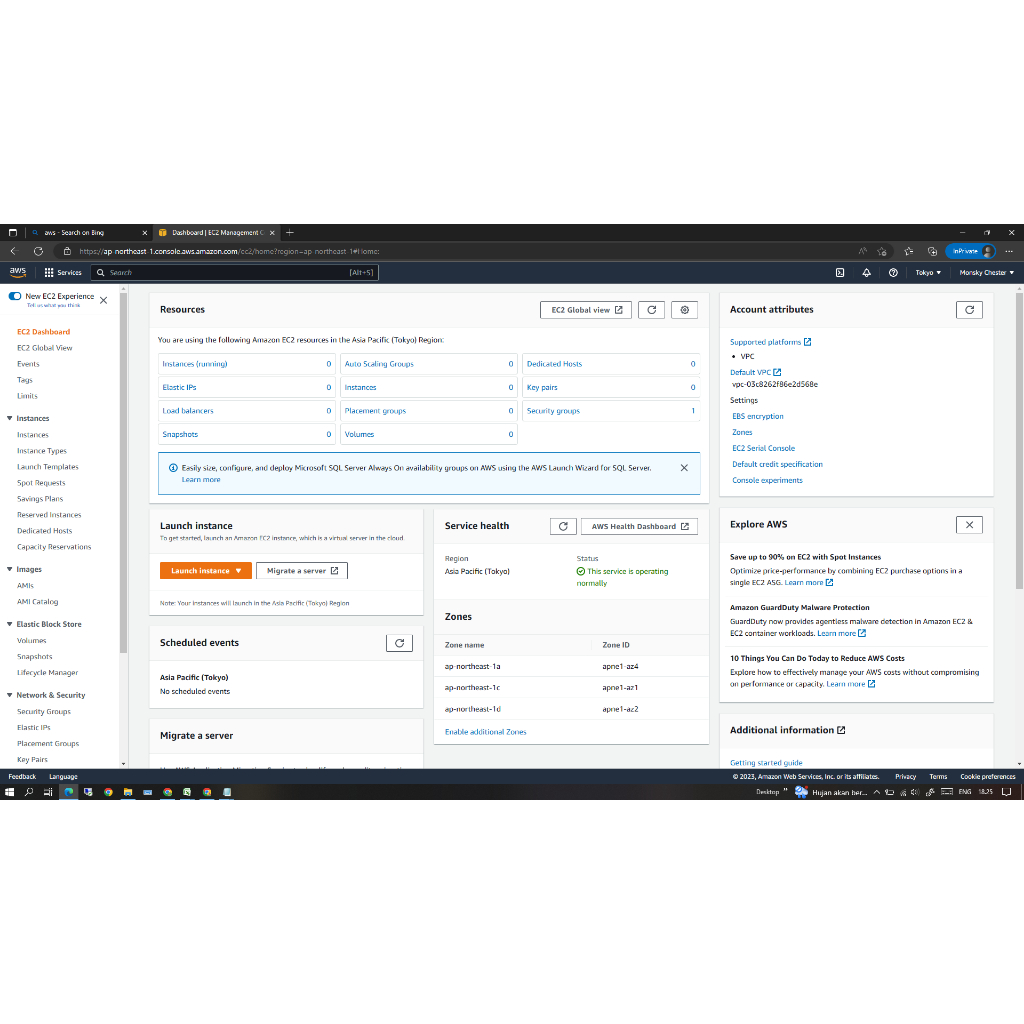Open Events in the sidebar

click(x=28, y=364)
